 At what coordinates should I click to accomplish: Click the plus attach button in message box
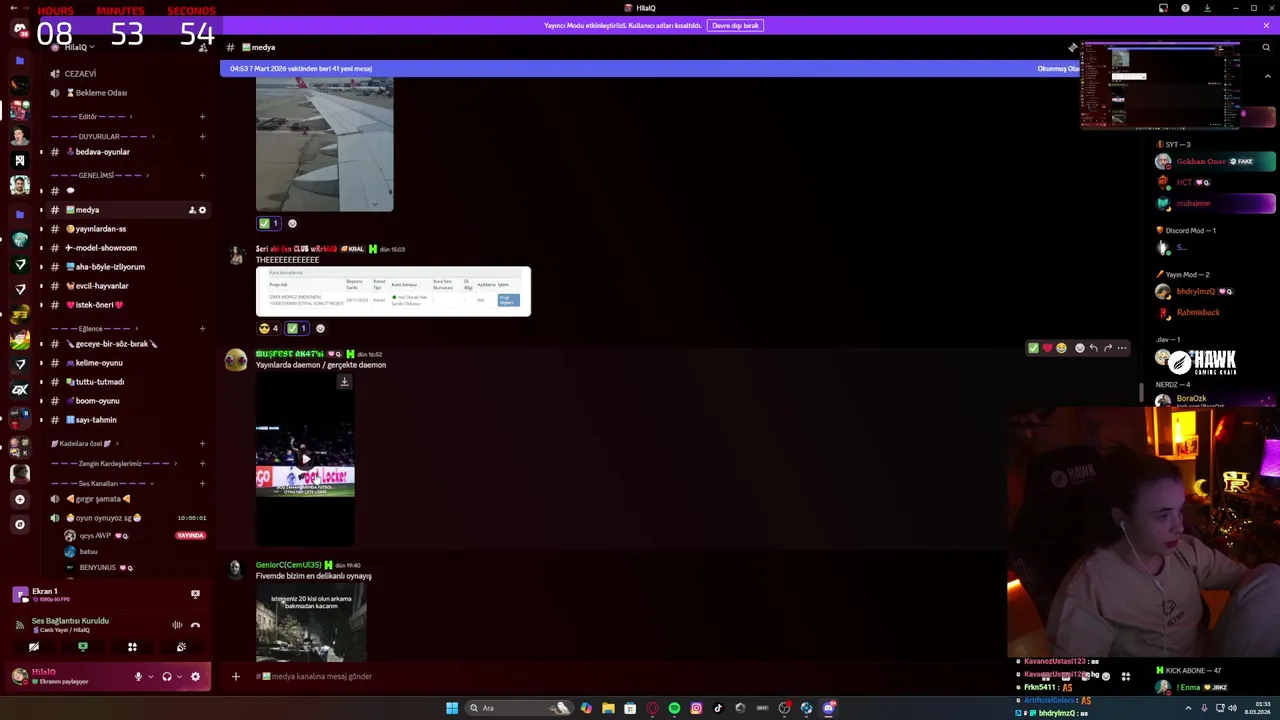click(236, 676)
